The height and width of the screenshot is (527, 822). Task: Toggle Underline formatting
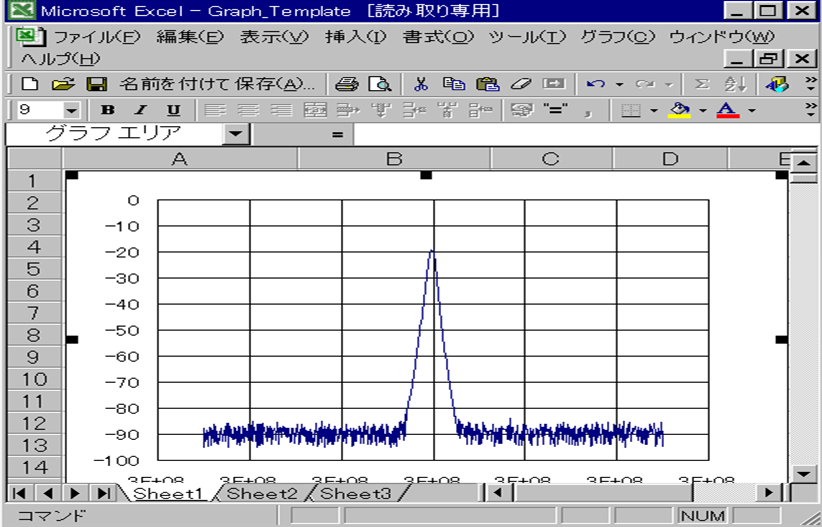coord(174,110)
